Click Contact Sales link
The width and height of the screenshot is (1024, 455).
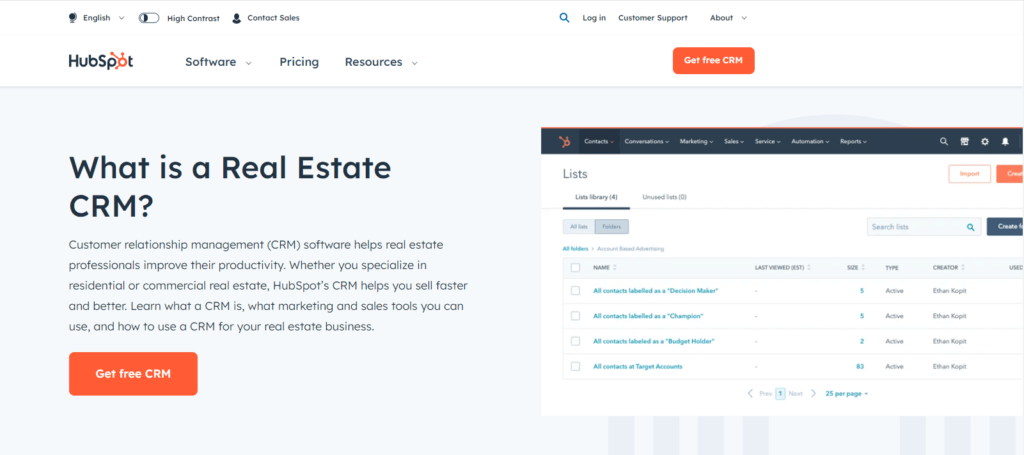273,18
